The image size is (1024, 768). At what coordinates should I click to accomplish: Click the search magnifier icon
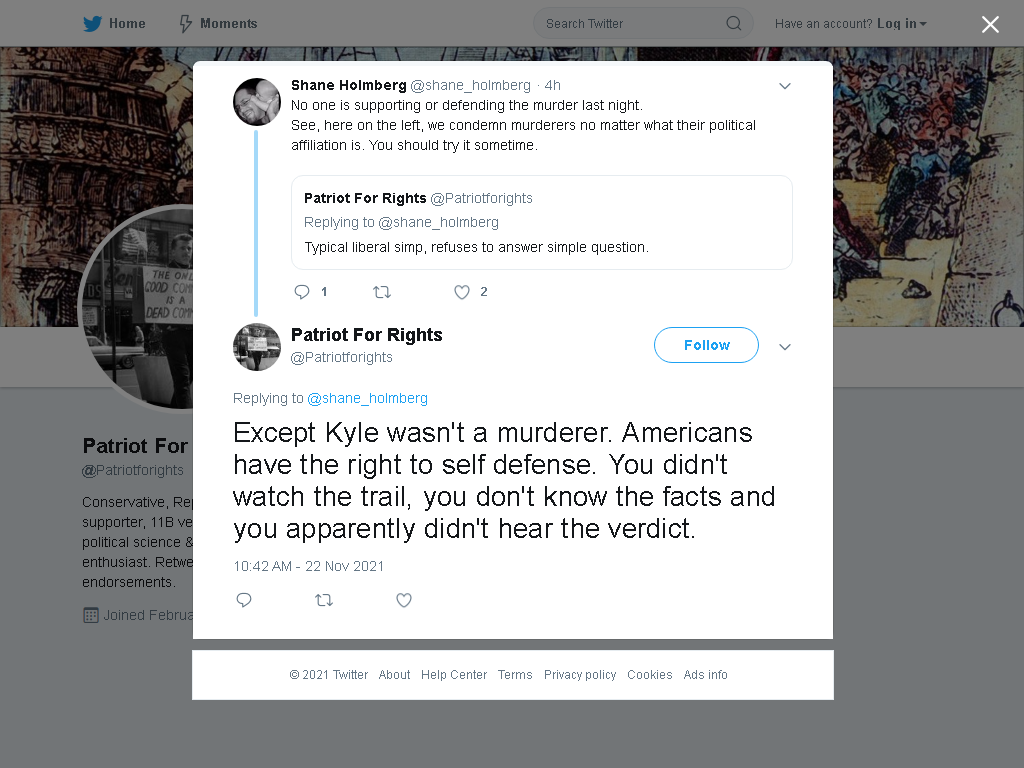click(733, 24)
